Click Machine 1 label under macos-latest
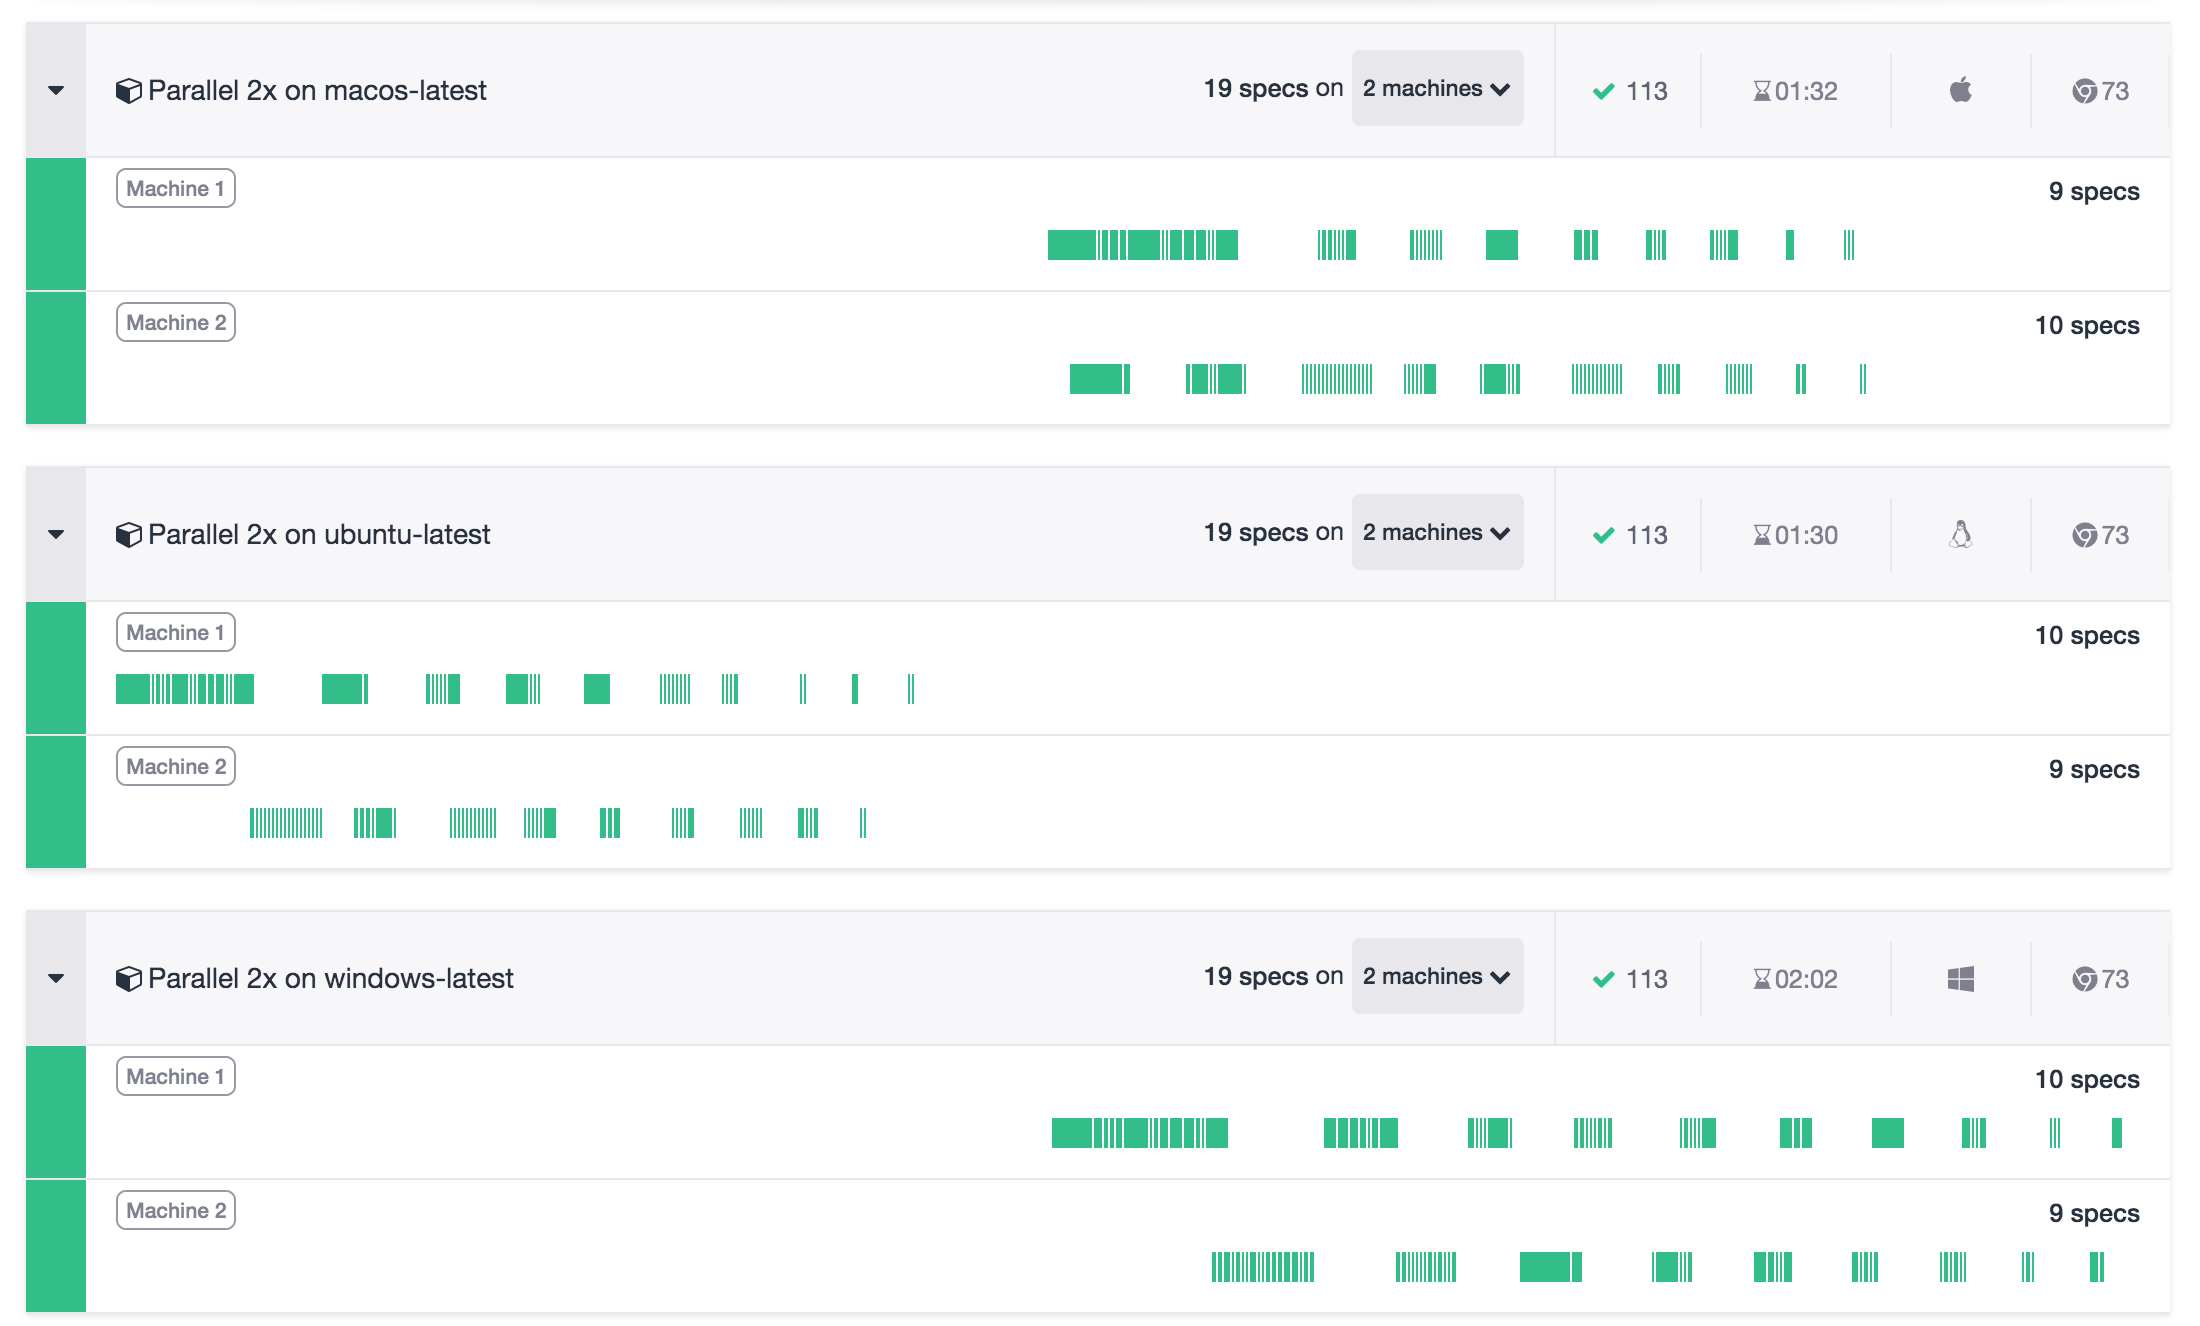Image resolution: width=2200 pixels, height=1326 pixels. coord(176,189)
